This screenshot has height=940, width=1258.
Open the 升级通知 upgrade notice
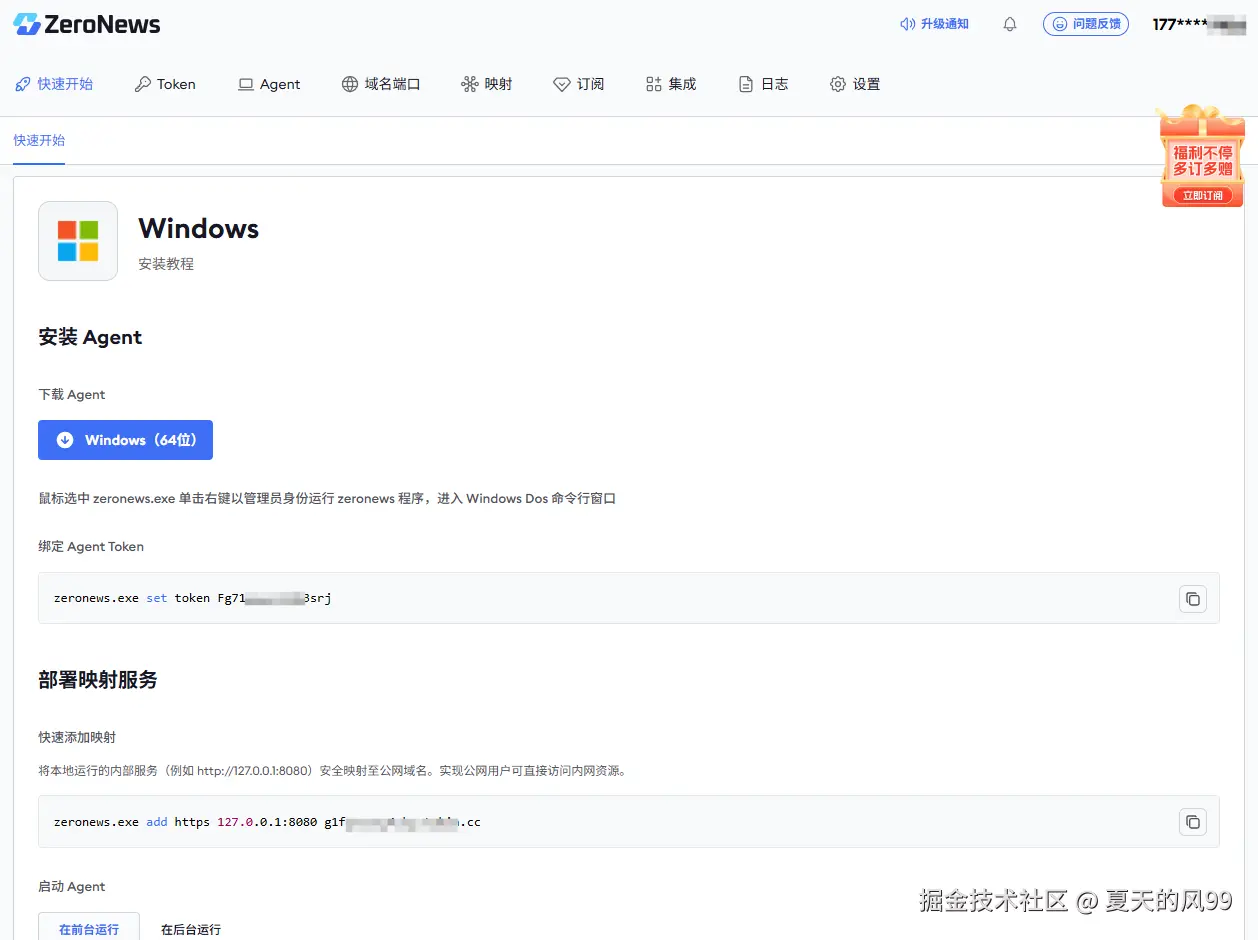coord(934,24)
